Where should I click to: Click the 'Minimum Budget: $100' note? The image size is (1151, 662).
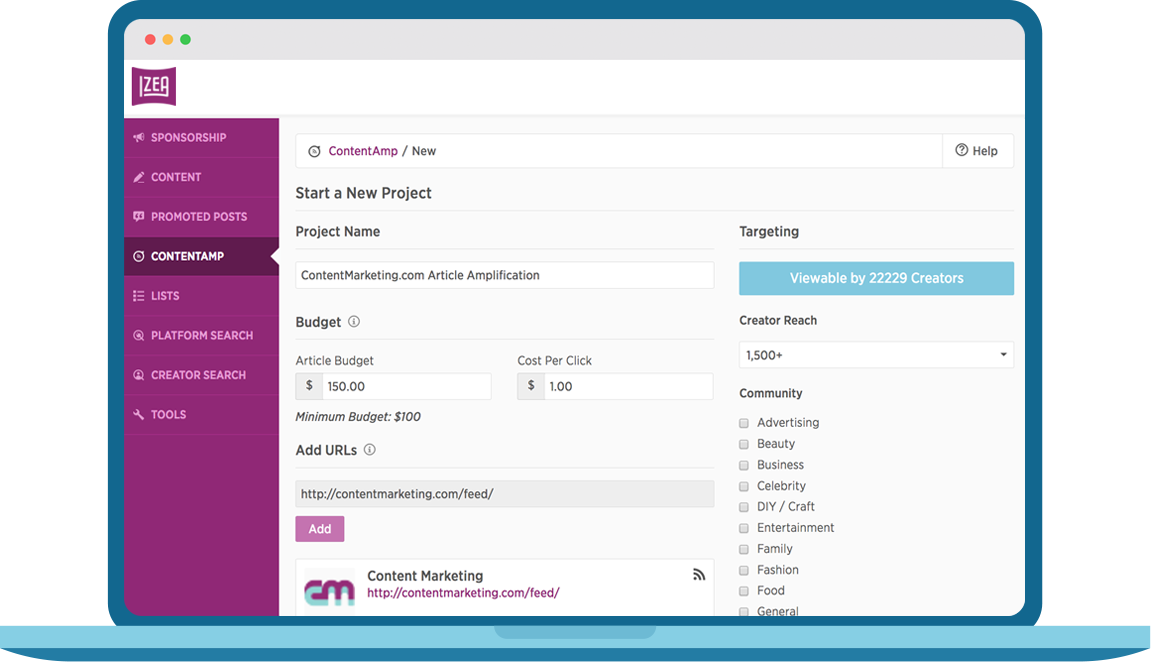358,417
